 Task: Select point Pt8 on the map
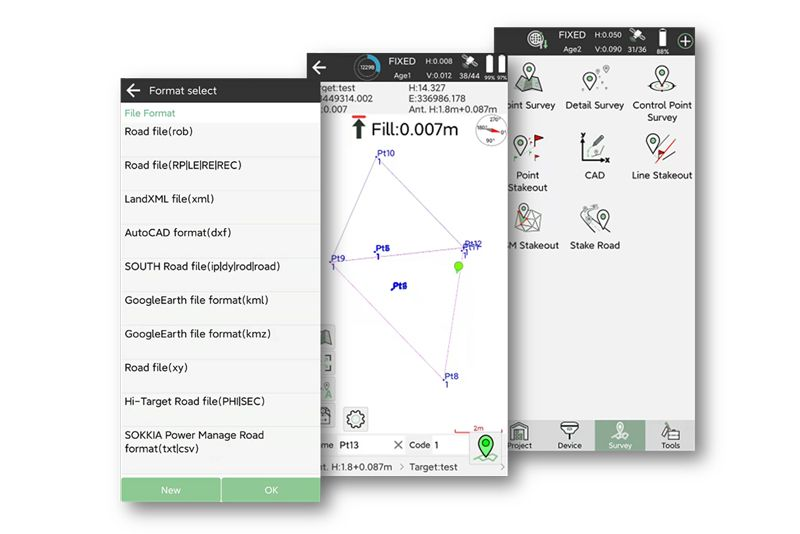[450, 378]
